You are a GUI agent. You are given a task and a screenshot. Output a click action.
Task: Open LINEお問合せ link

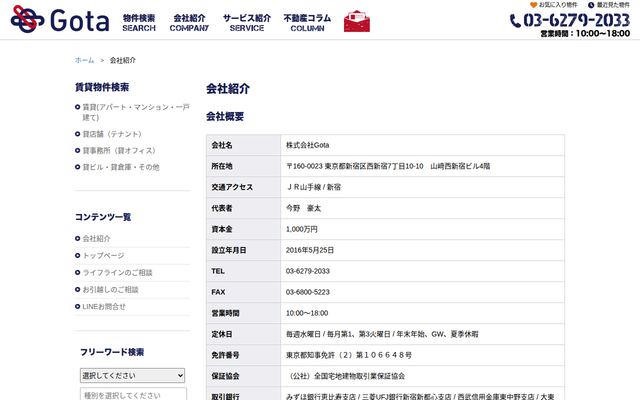click(104, 307)
